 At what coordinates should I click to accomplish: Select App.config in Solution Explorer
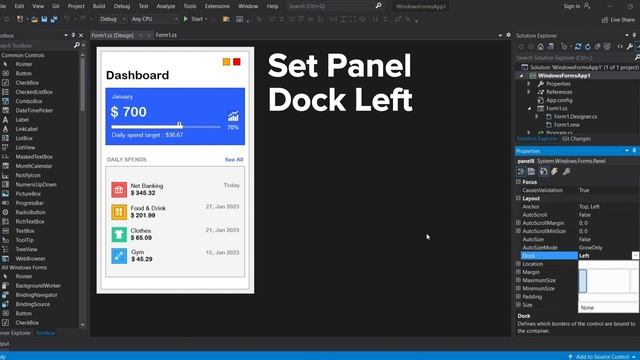559,100
